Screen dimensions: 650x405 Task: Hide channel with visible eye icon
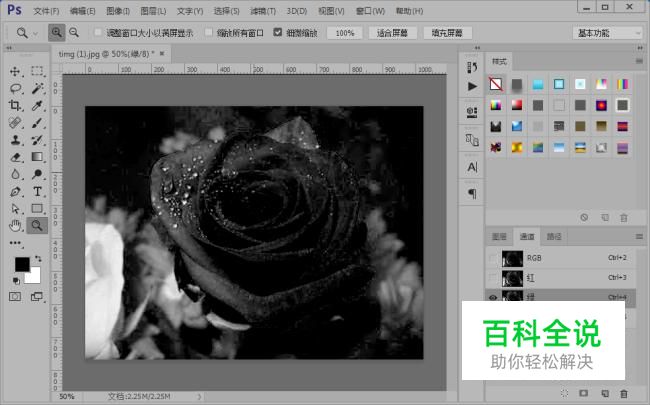click(x=492, y=297)
